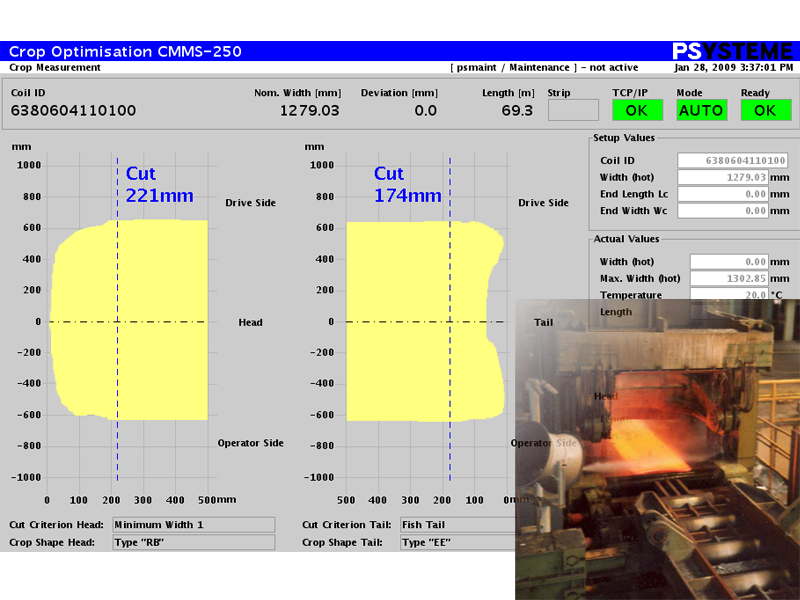
Task: Click the Operator Side label of head chart
Action: coord(251,443)
